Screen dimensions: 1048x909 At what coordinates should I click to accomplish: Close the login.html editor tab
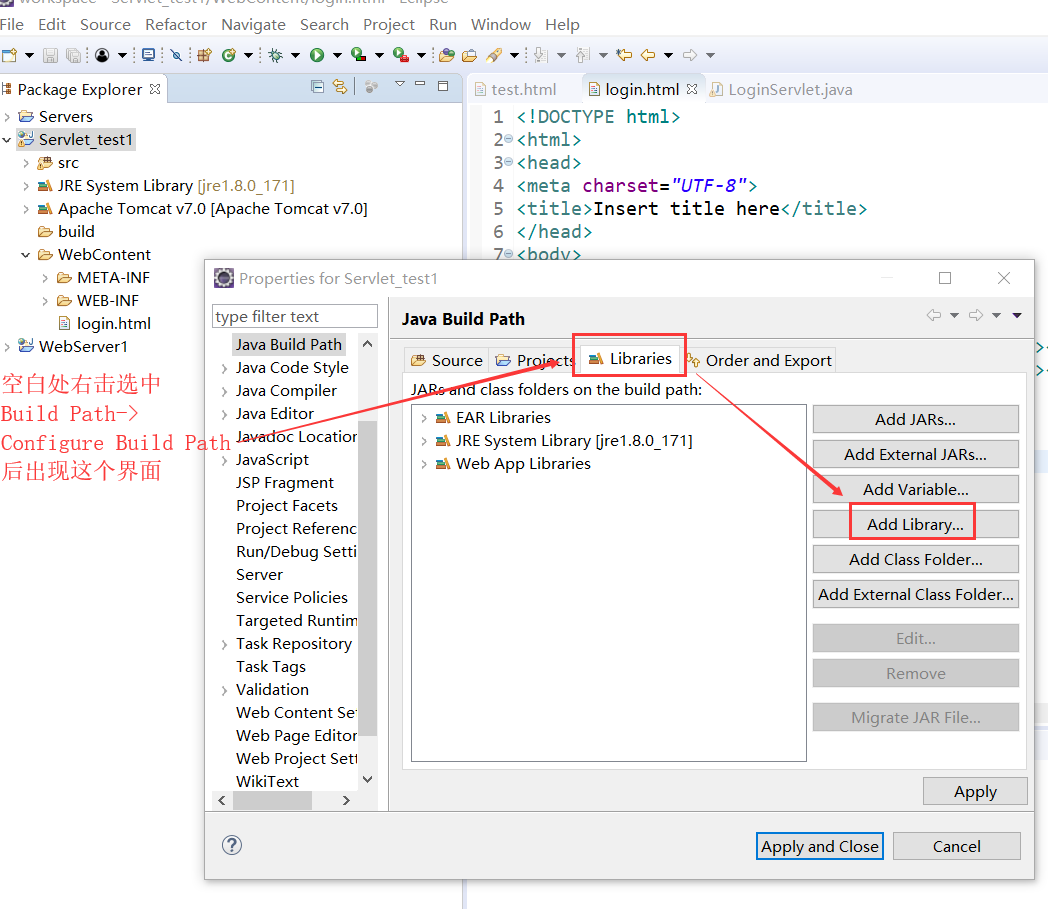692,89
